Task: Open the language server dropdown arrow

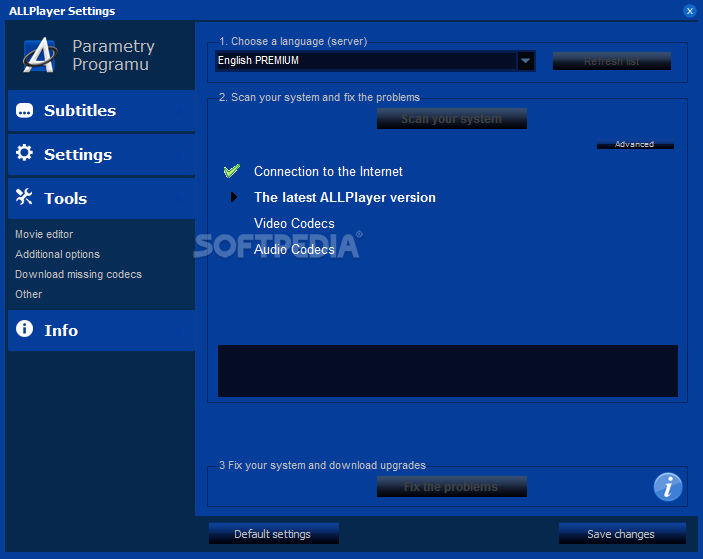Action: pos(525,61)
